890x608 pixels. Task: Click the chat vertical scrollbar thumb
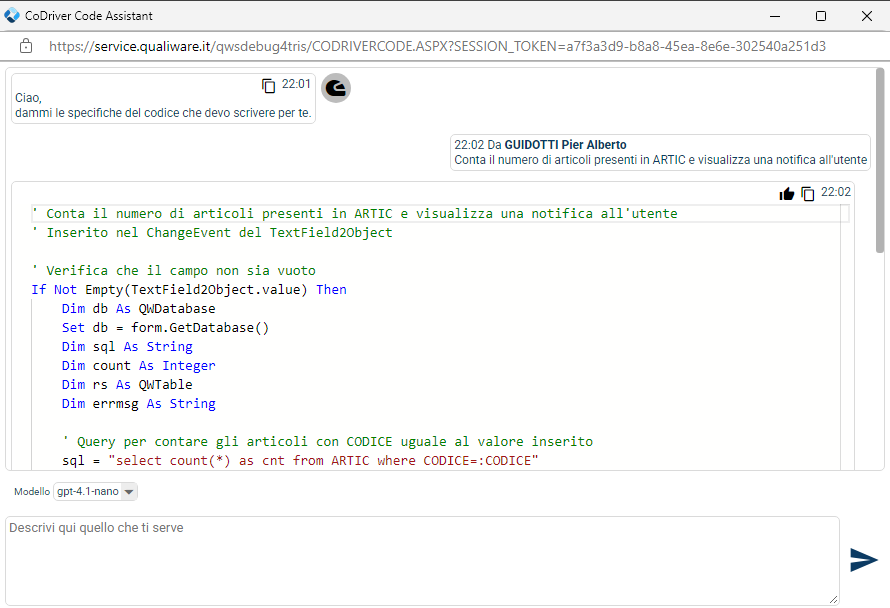880,160
